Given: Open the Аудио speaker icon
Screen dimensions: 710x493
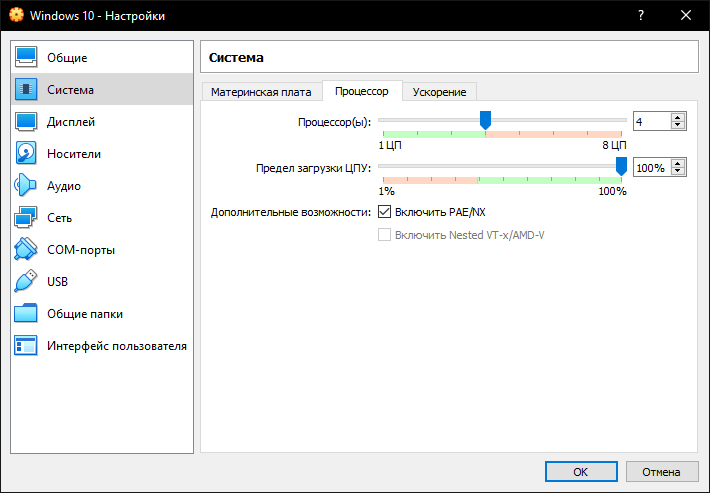Looking at the screenshot, I should click(x=26, y=186).
